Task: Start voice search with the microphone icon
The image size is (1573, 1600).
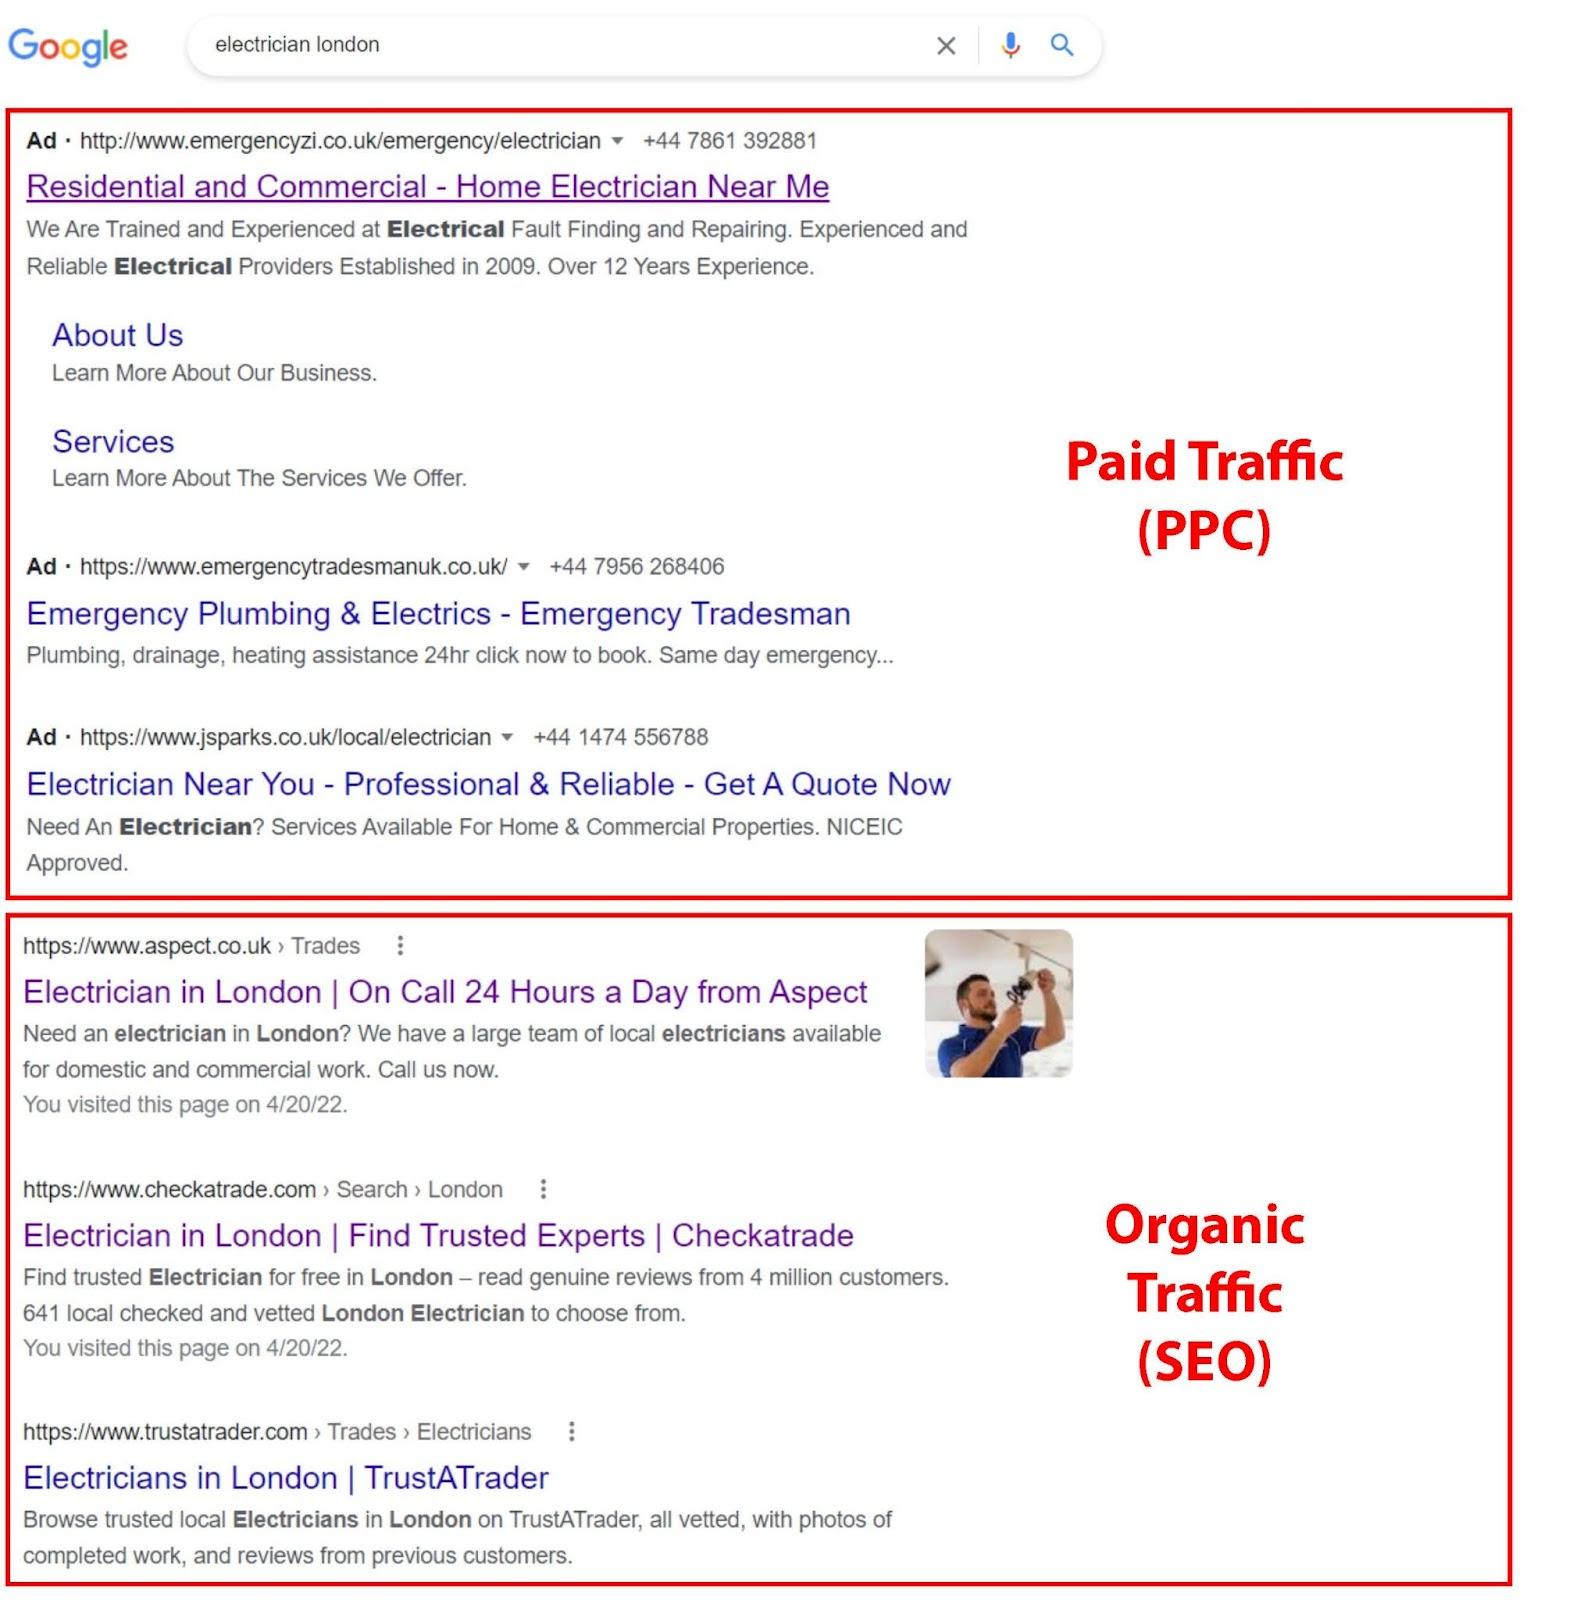Action: pyautogui.click(x=1010, y=45)
